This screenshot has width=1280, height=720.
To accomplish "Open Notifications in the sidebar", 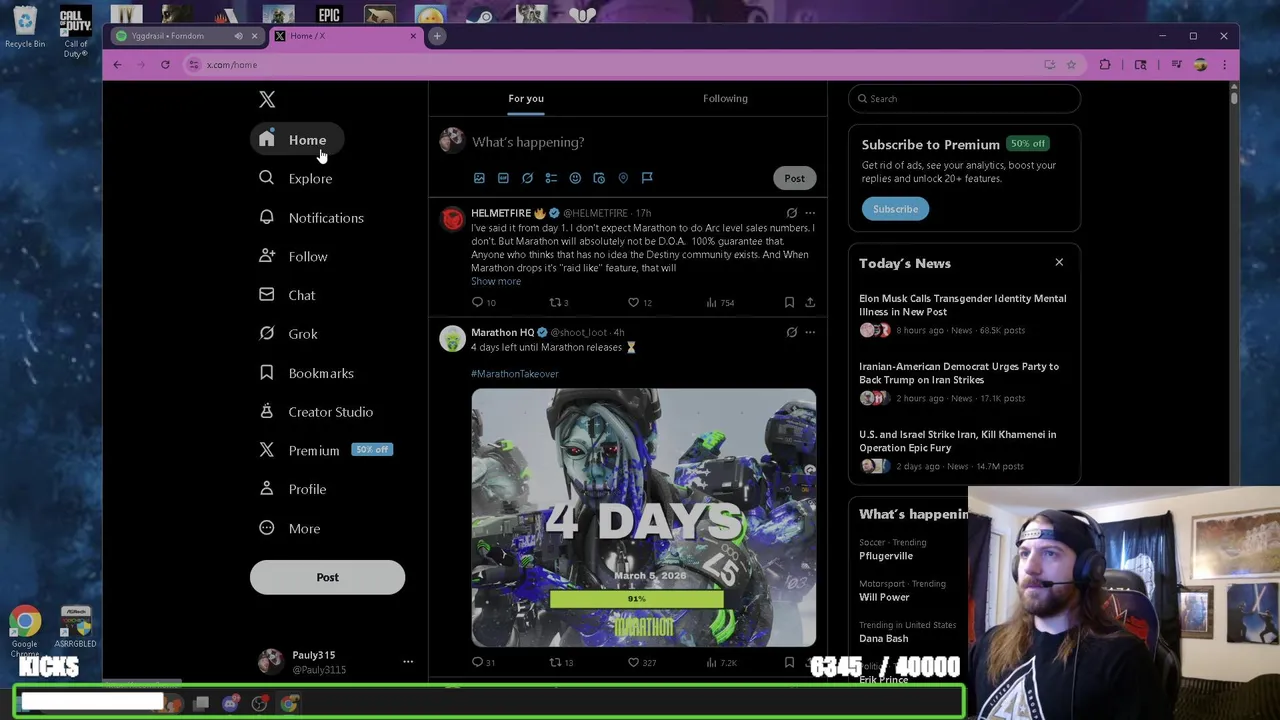I will click(x=312, y=218).
